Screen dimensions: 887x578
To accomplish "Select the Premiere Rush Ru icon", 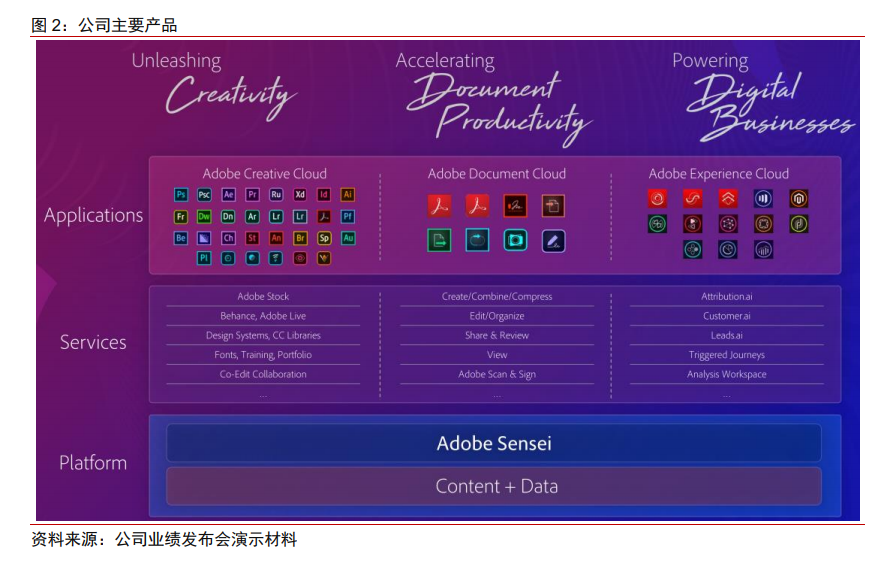I will (x=276, y=195).
